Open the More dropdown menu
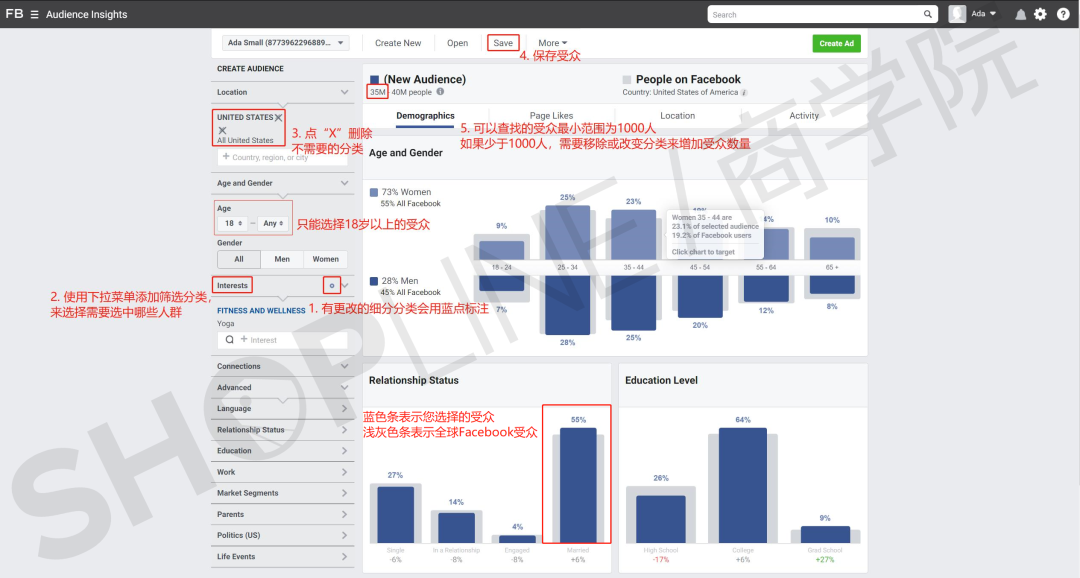The width and height of the screenshot is (1080, 578). click(552, 43)
